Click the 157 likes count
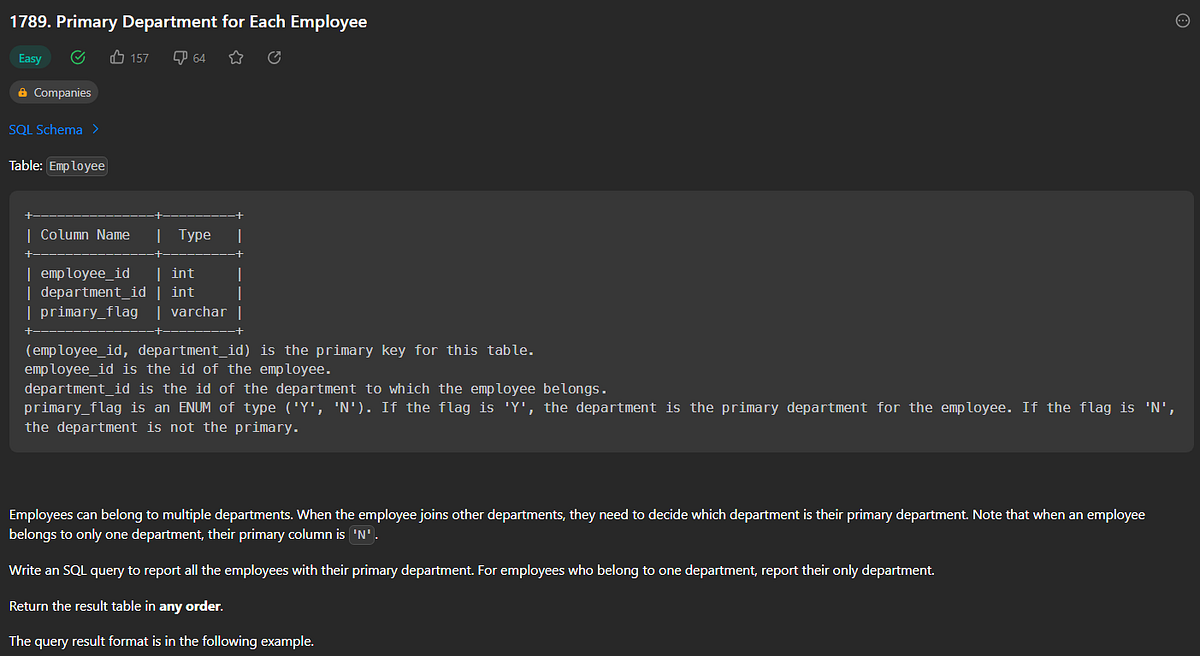The height and width of the screenshot is (656, 1200). [x=139, y=57]
